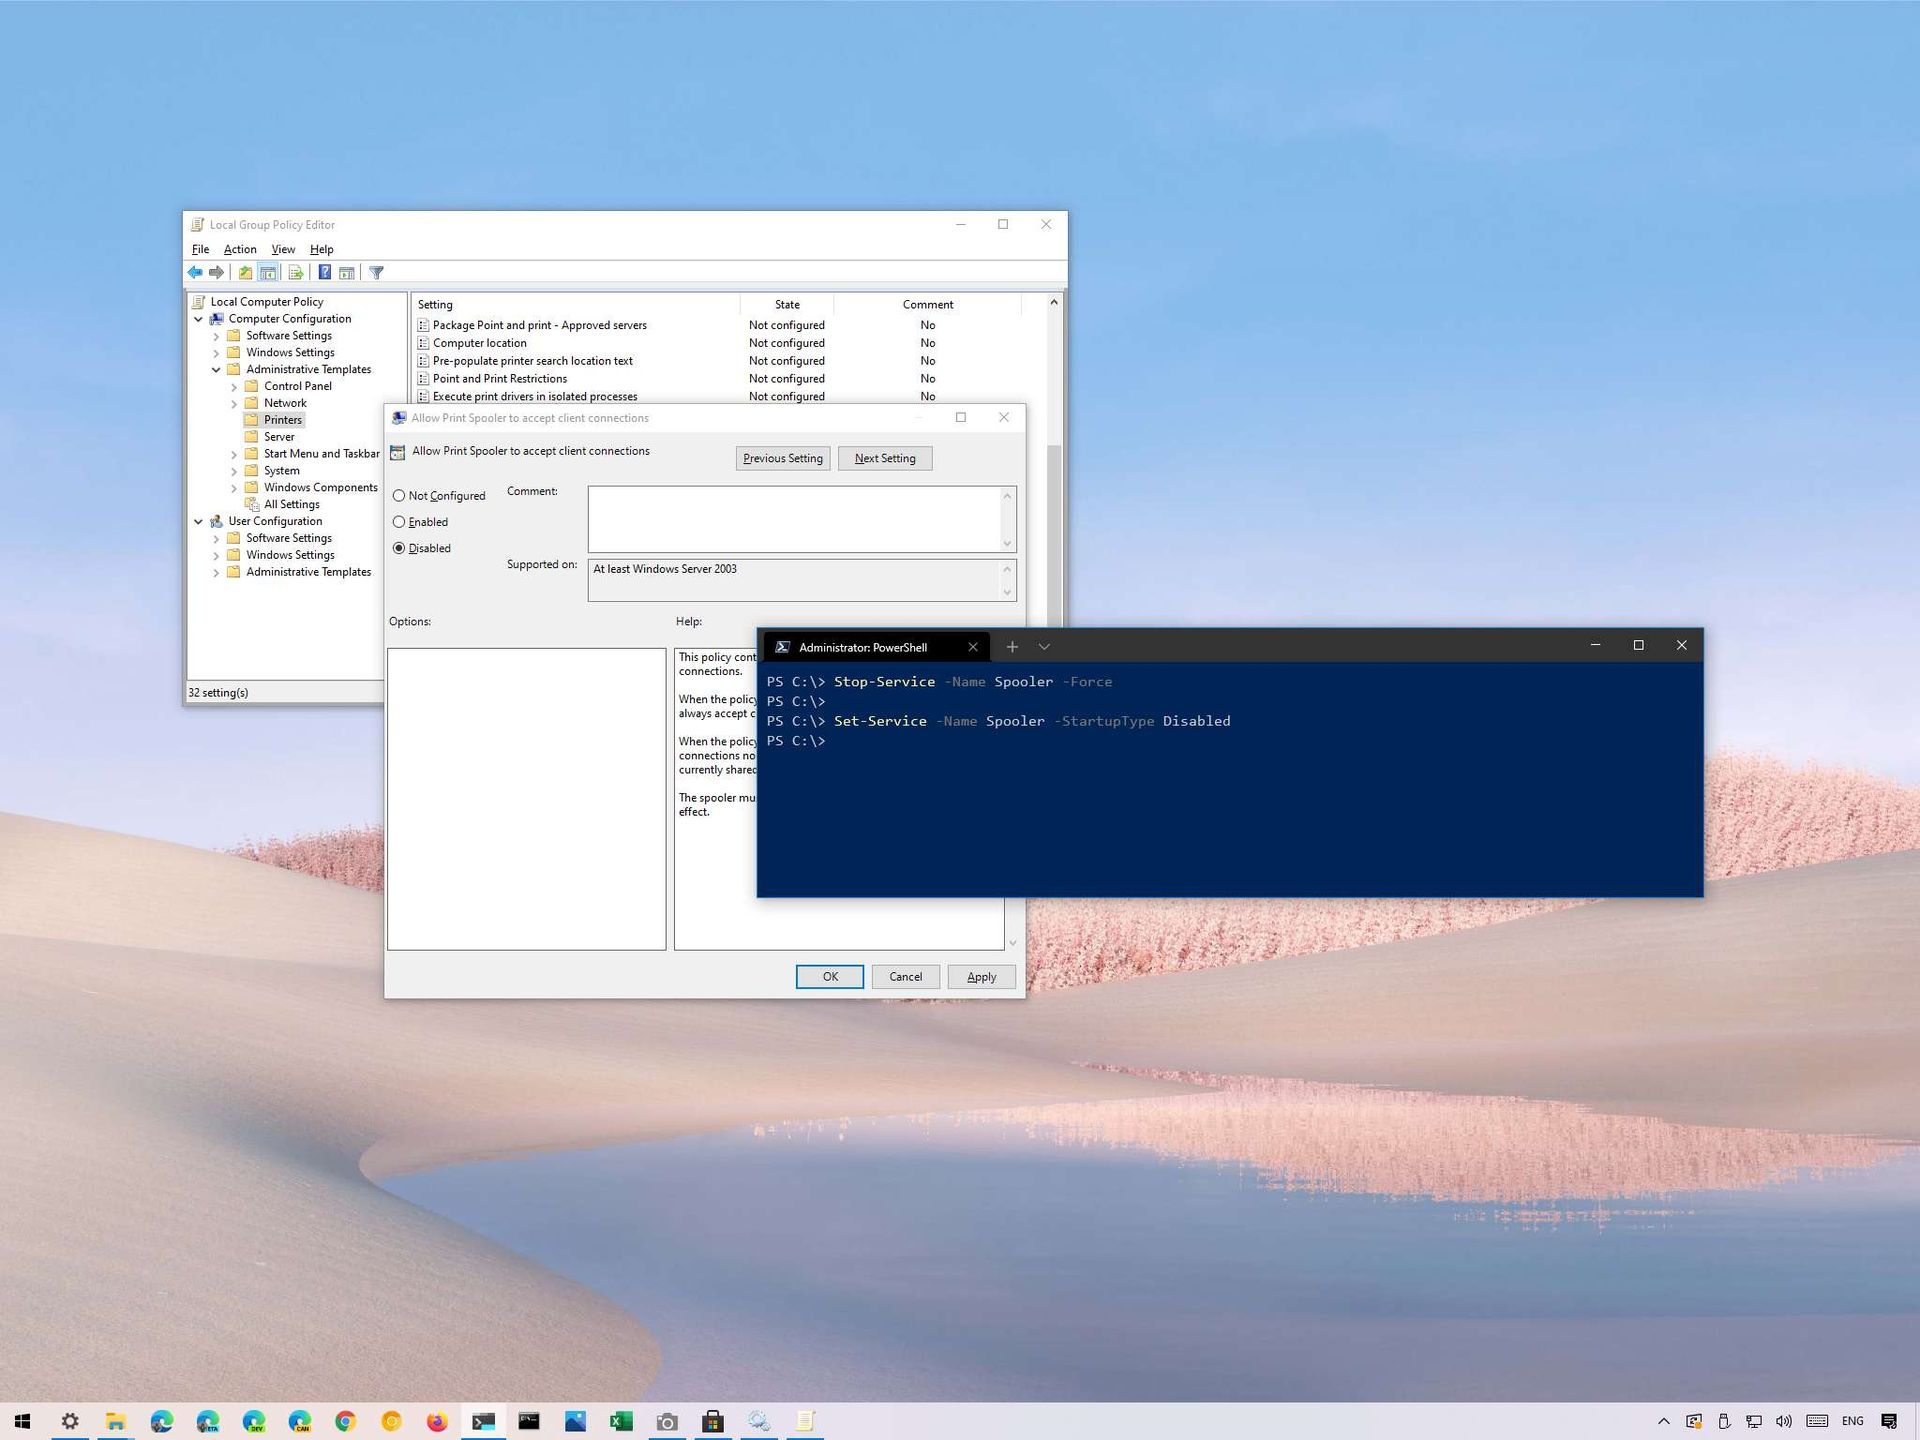The width and height of the screenshot is (1920, 1440).
Task: Open the View menu
Action: coord(283,249)
